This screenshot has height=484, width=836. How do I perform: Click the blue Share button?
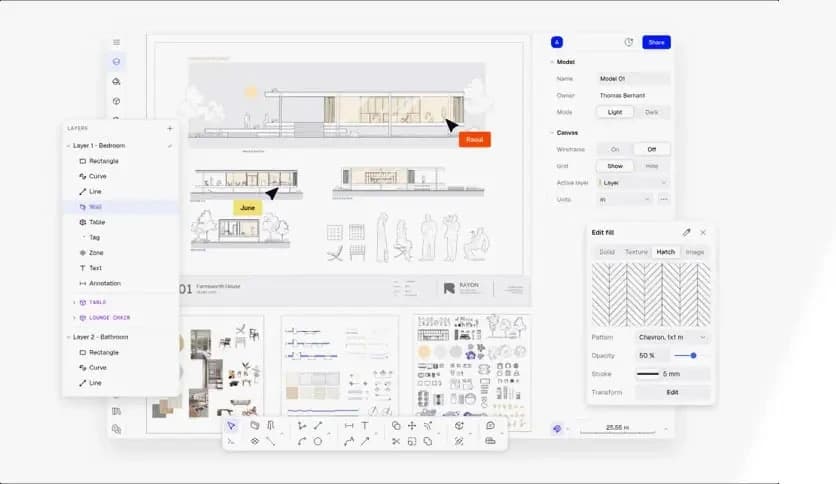coord(656,42)
